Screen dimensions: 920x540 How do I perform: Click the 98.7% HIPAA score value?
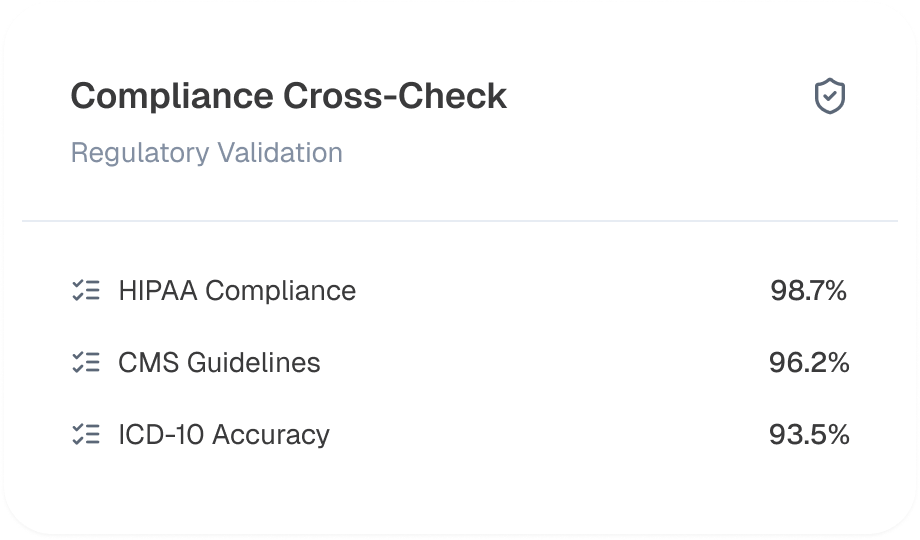point(808,291)
